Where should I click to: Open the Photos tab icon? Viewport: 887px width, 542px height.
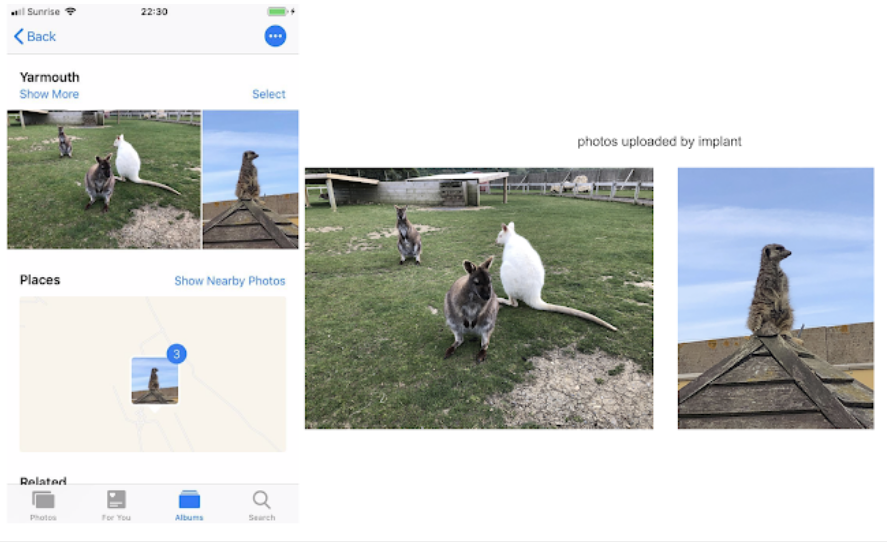[x=43, y=500]
